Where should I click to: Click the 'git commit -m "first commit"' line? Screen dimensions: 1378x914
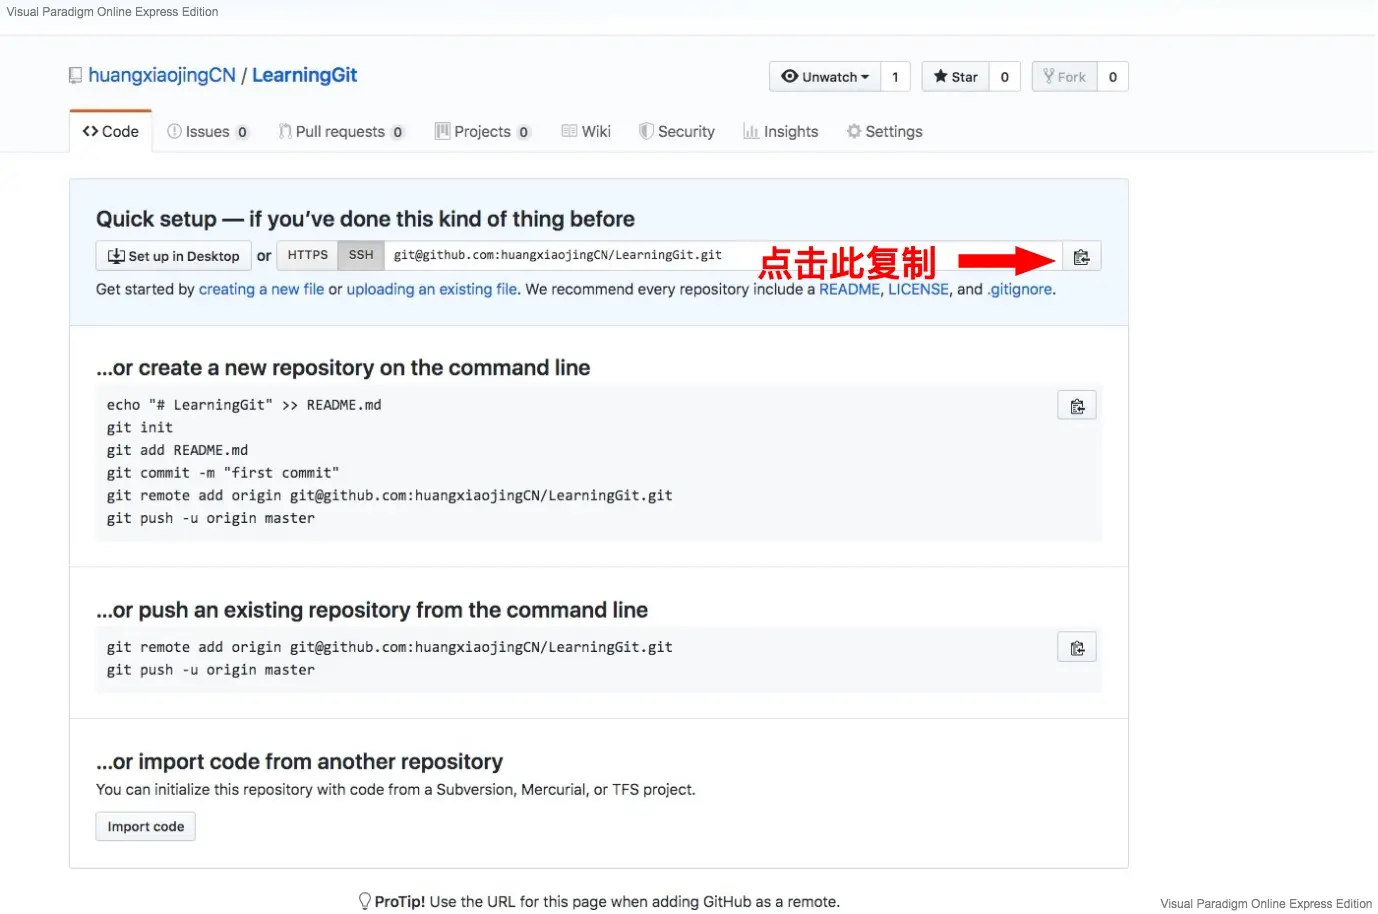pos(223,474)
